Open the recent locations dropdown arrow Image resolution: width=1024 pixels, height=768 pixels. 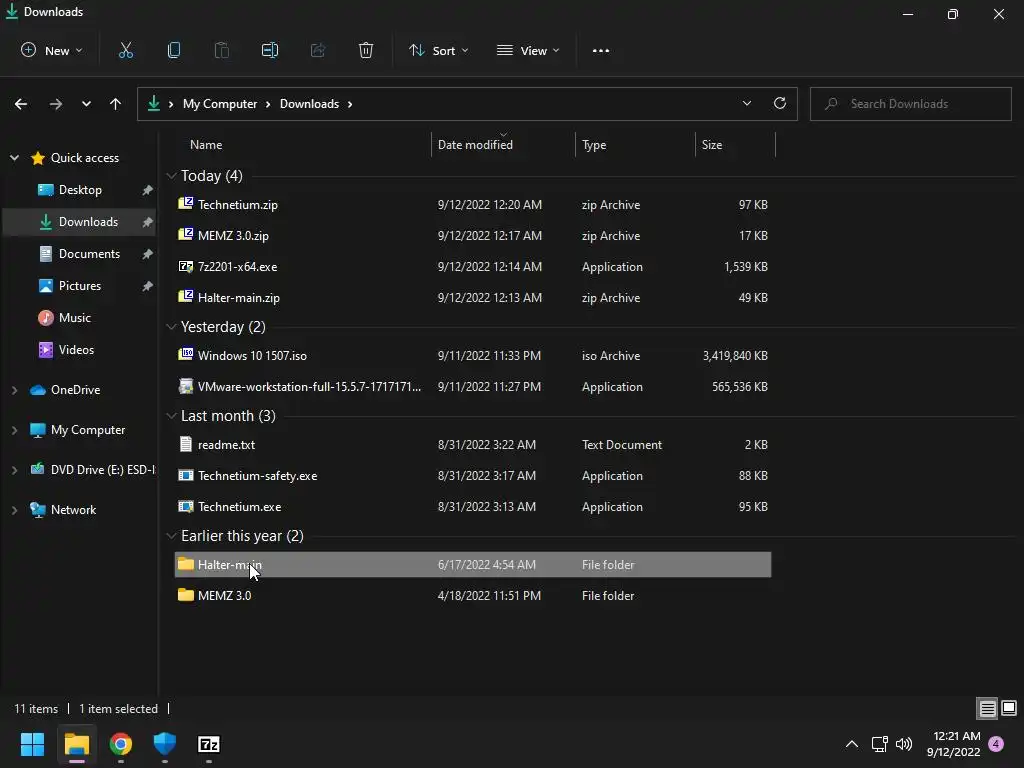click(86, 104)
